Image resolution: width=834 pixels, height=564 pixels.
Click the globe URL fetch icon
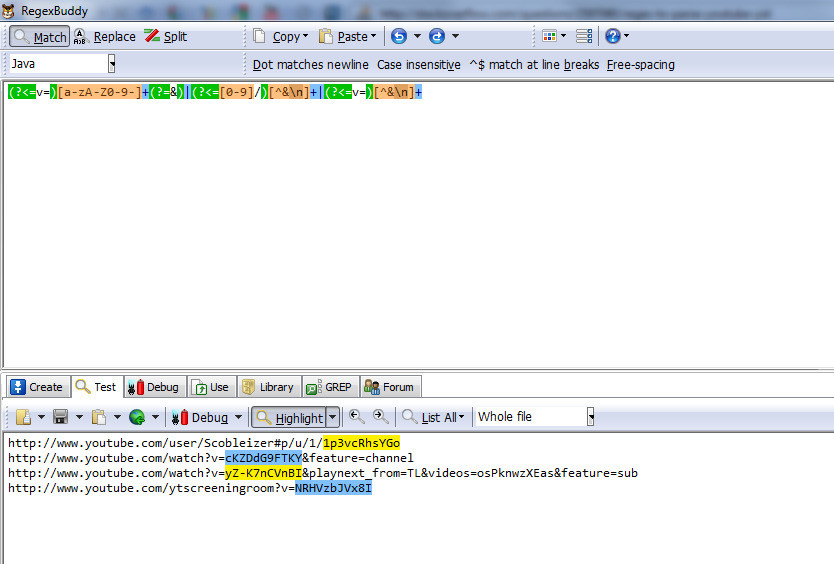(137, 417)
